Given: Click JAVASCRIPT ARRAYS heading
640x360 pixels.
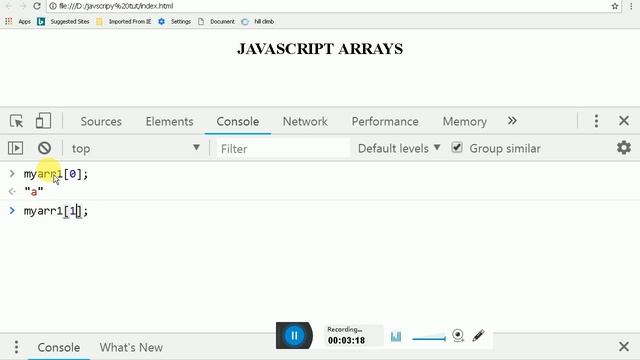Looking at the screenshot, I should (320, 49).
